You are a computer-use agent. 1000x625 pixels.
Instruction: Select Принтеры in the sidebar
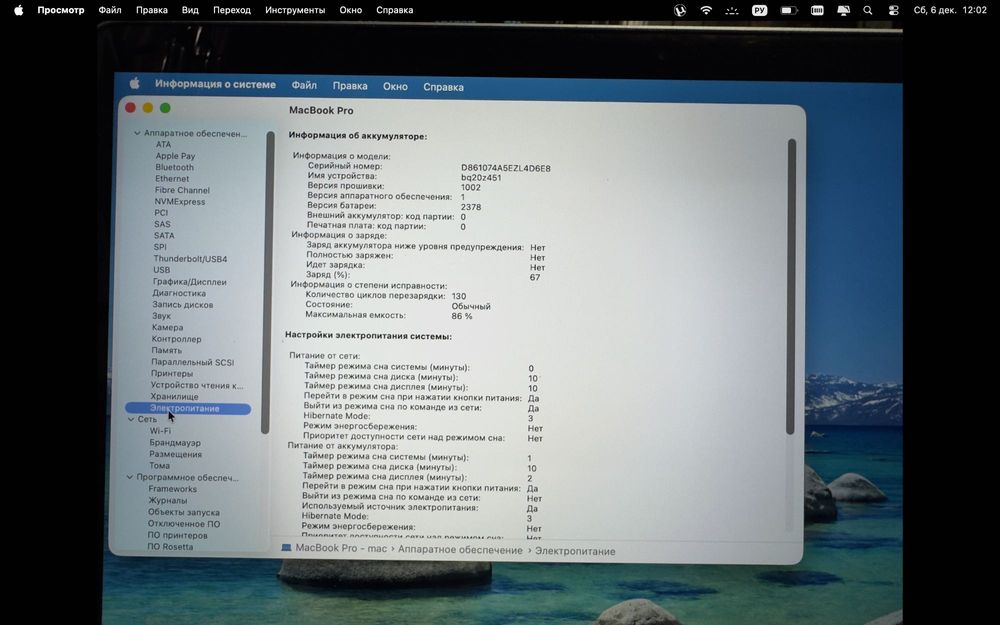point(172,373)
